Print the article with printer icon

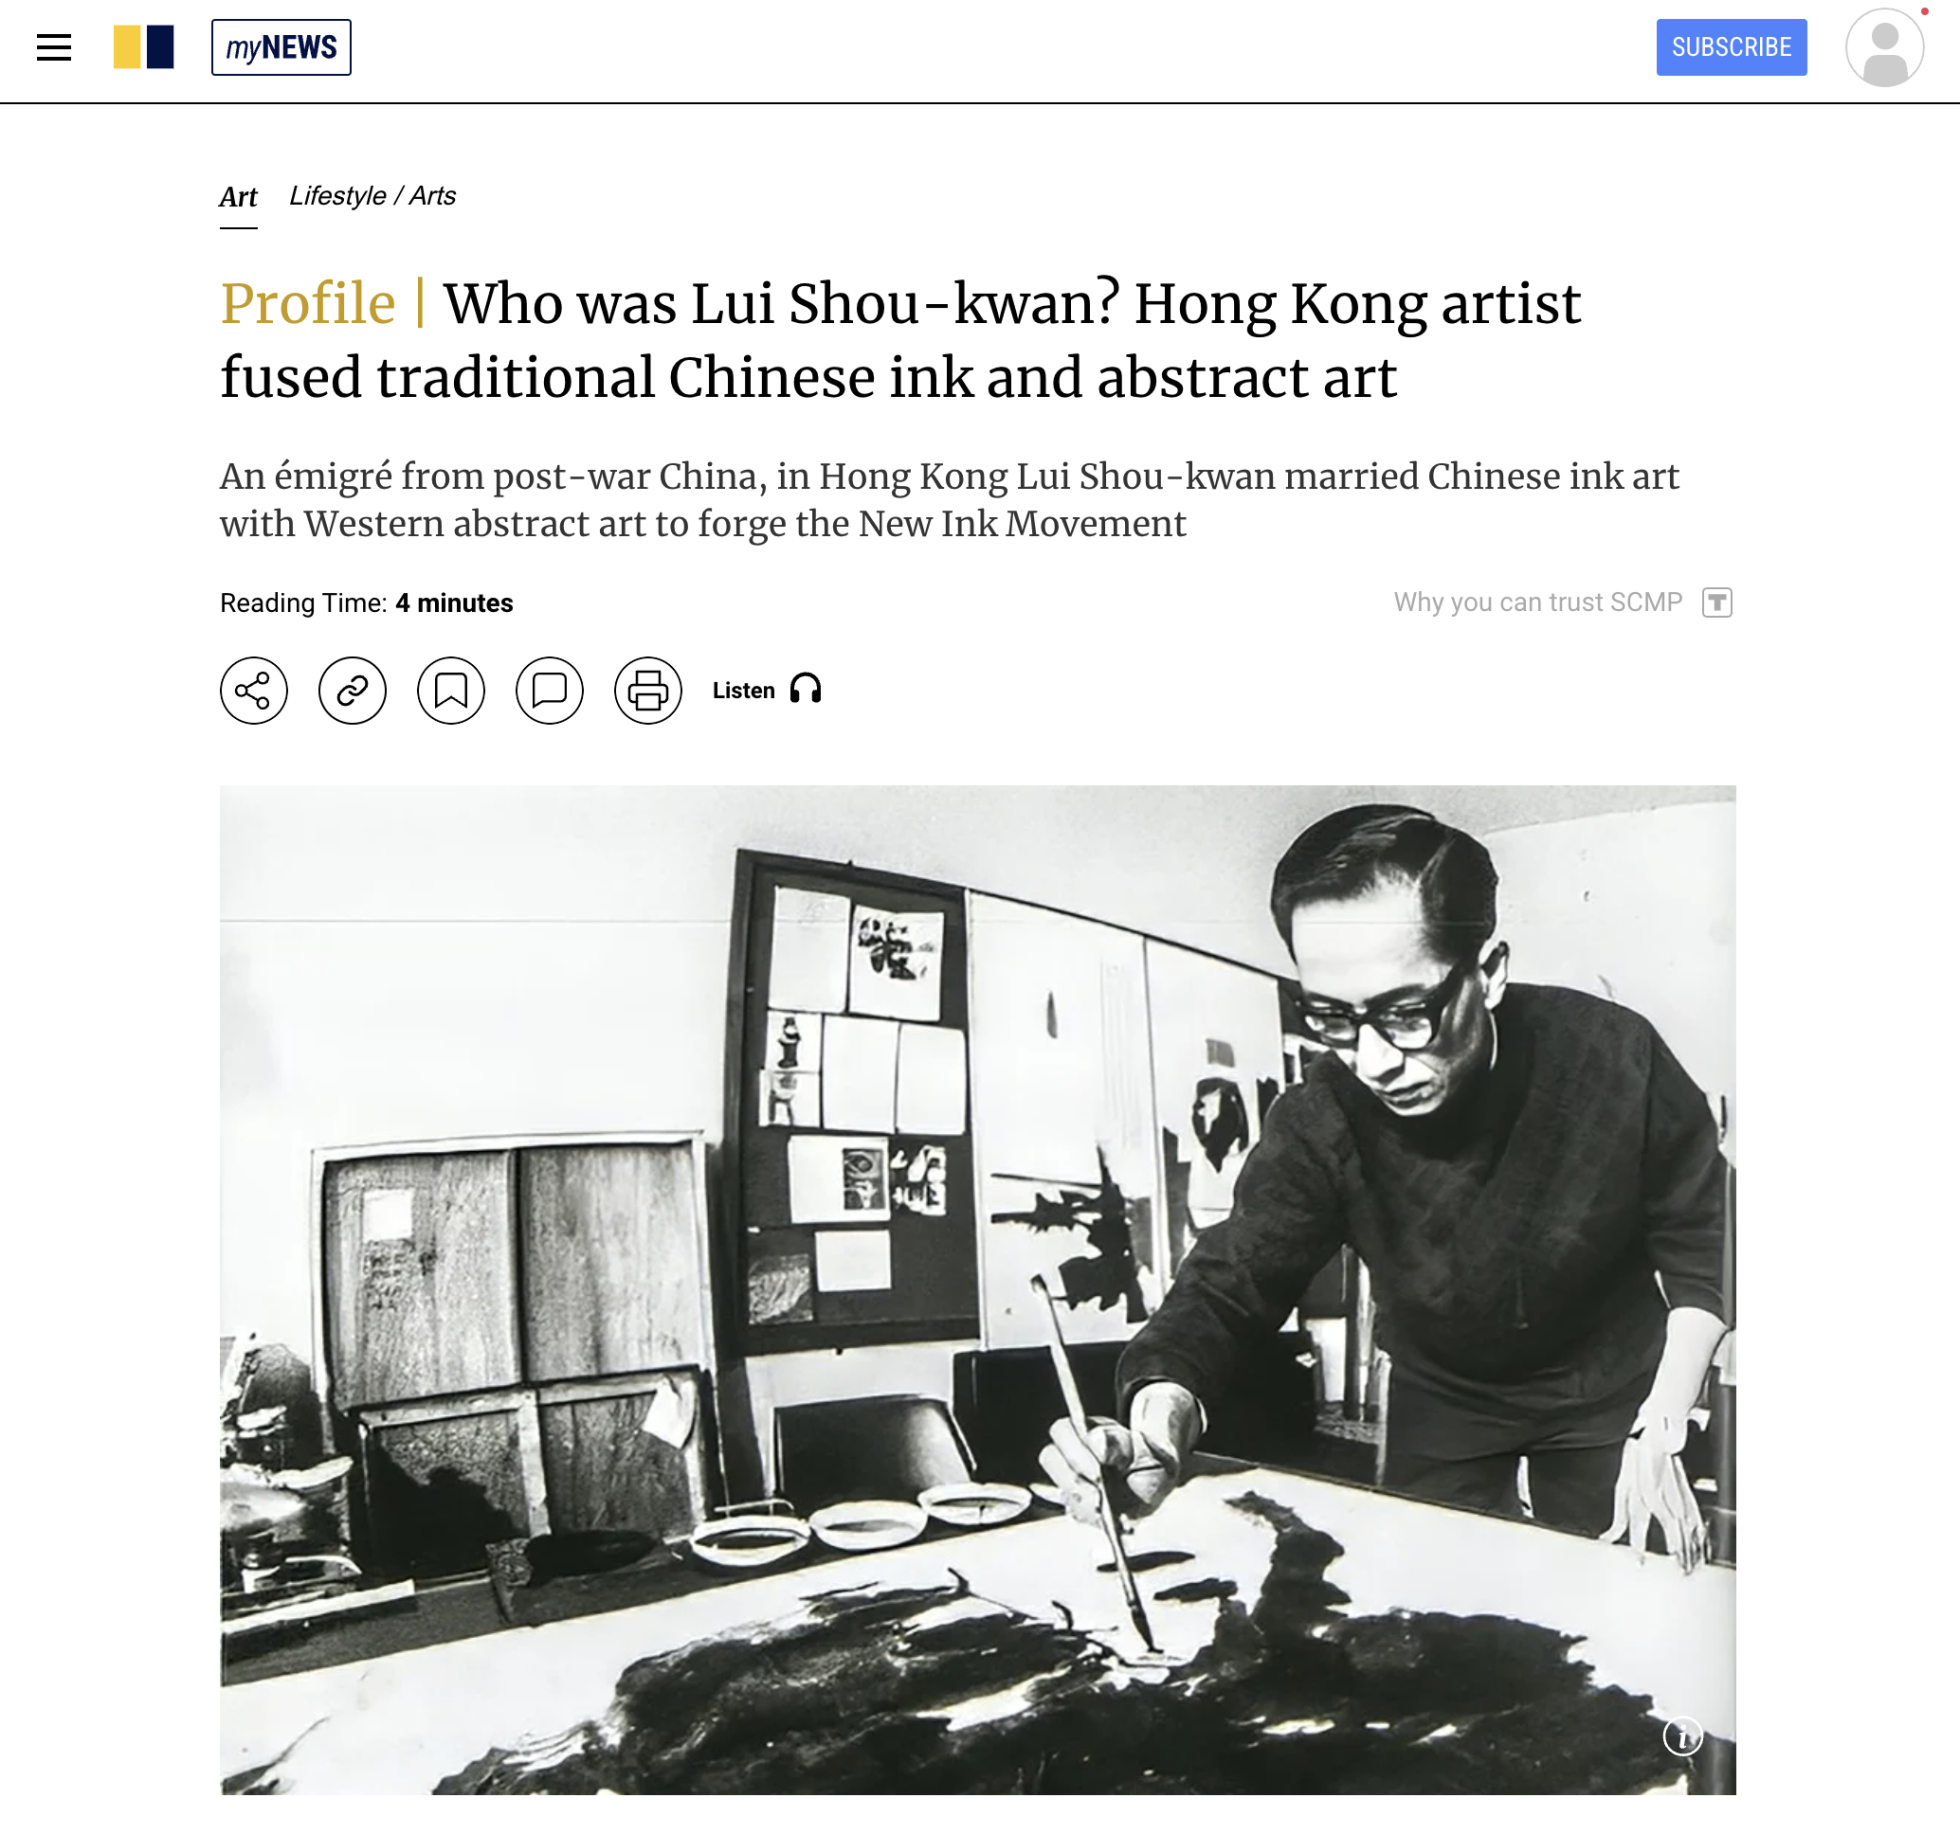point(648,691)
